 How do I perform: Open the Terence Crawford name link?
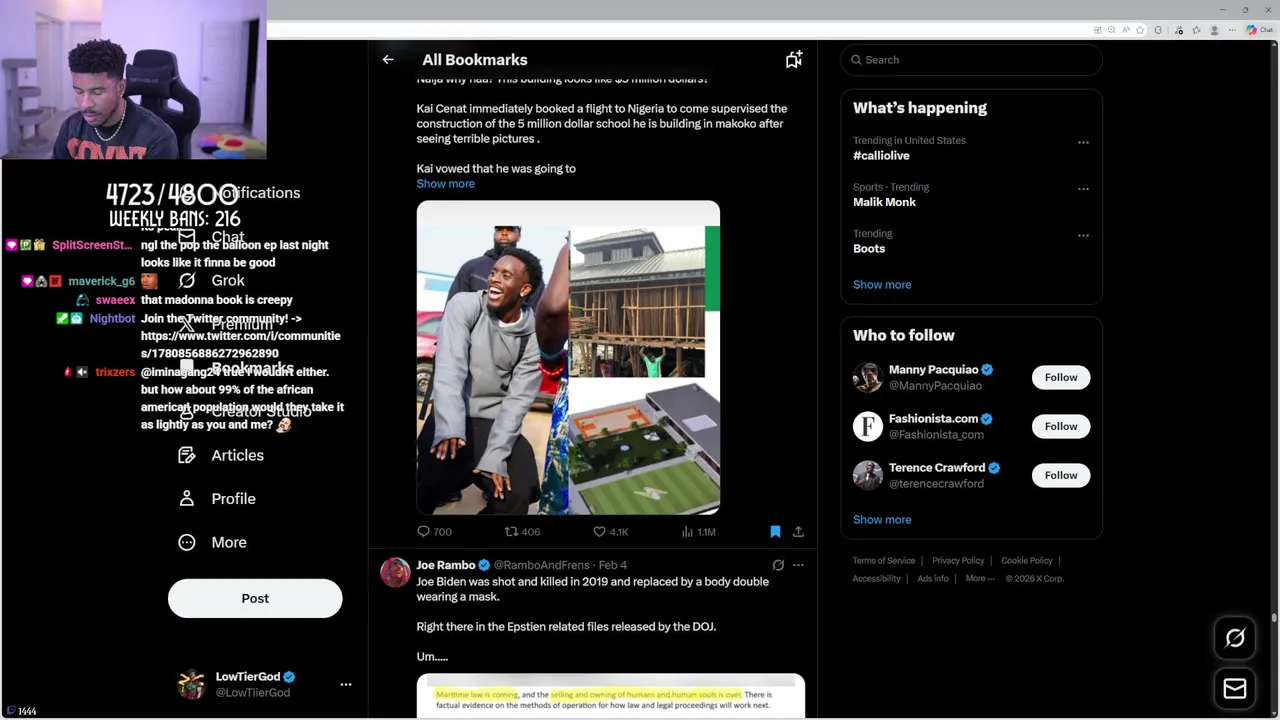[x=937, y=468]
